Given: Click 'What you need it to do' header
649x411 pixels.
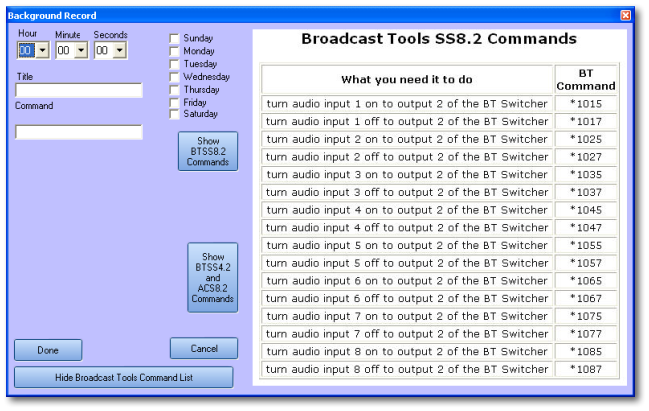Looking at the screenshot, I should [407, 79].
